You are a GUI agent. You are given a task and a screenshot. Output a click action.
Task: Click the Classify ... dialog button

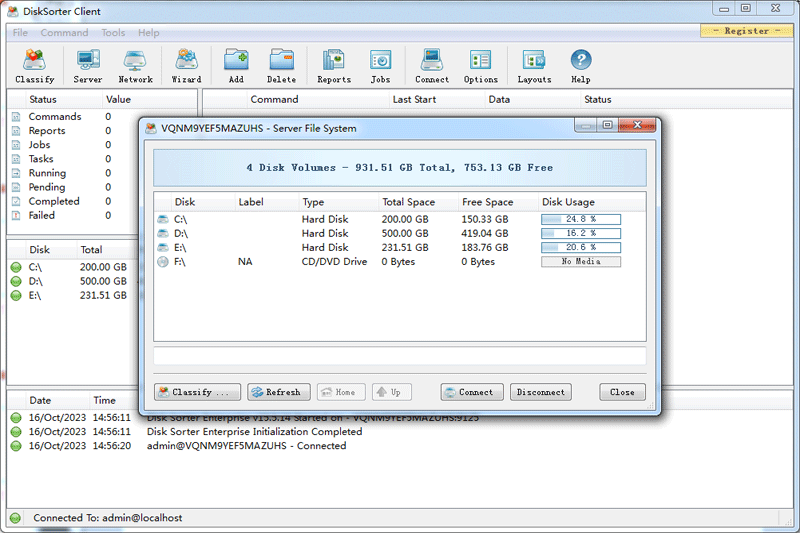(x=197, y=392)
